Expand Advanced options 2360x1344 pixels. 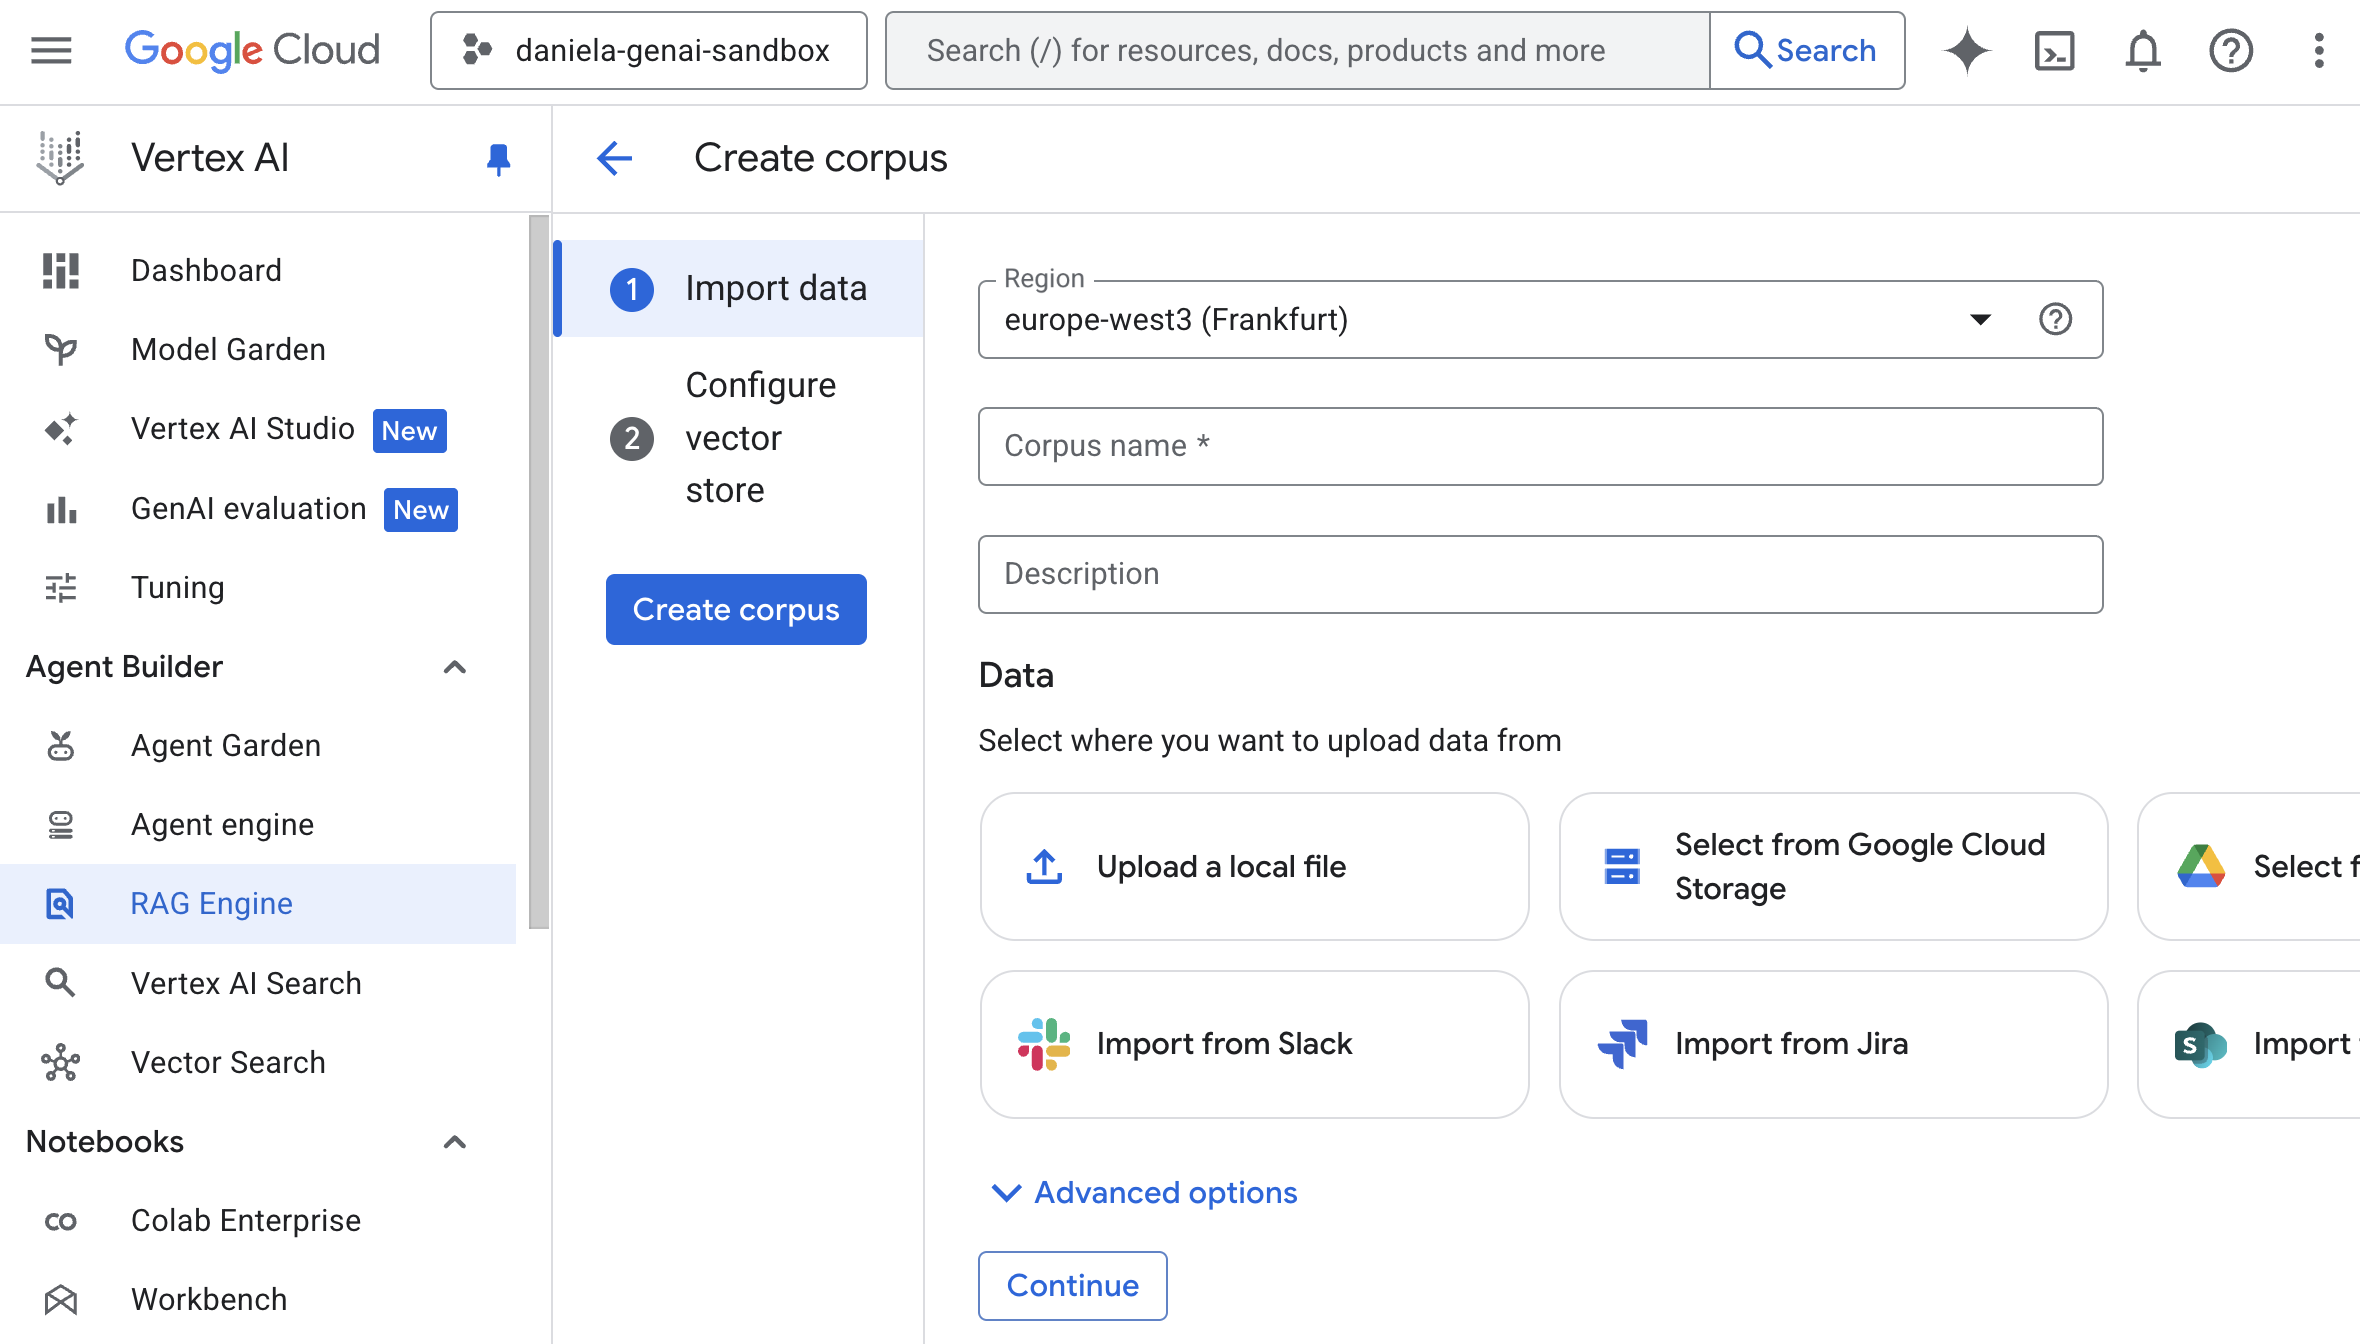pyautogui.click(x=1144, y=1193)
